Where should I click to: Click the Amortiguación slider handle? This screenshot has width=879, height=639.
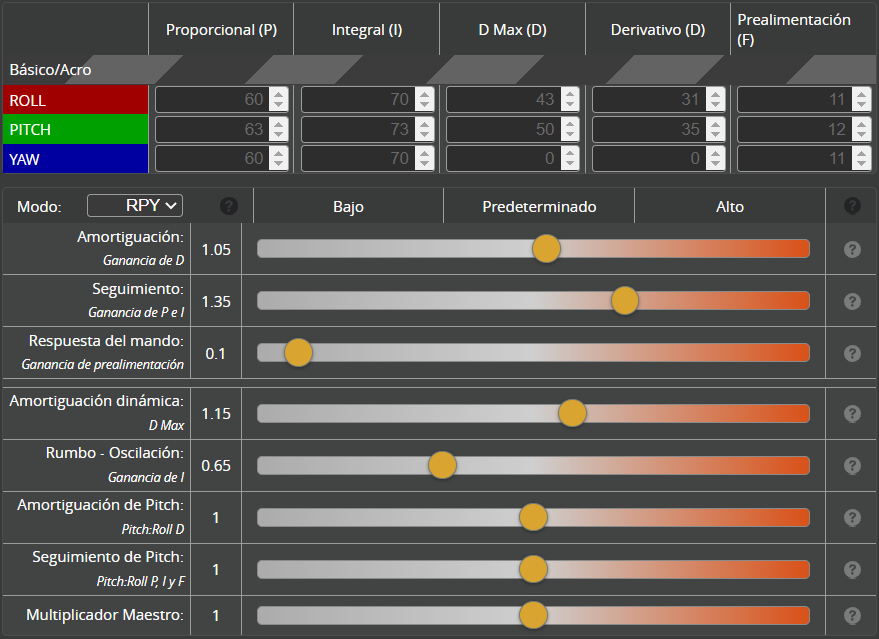coord(546,249)
